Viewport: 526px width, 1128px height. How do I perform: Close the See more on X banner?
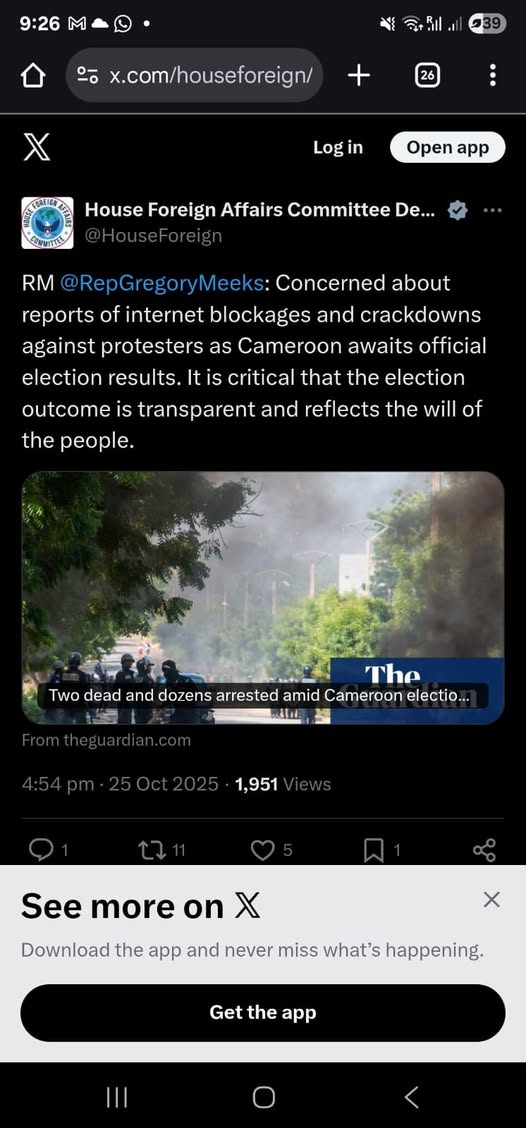pyautogui.click(x=491, y=899)
